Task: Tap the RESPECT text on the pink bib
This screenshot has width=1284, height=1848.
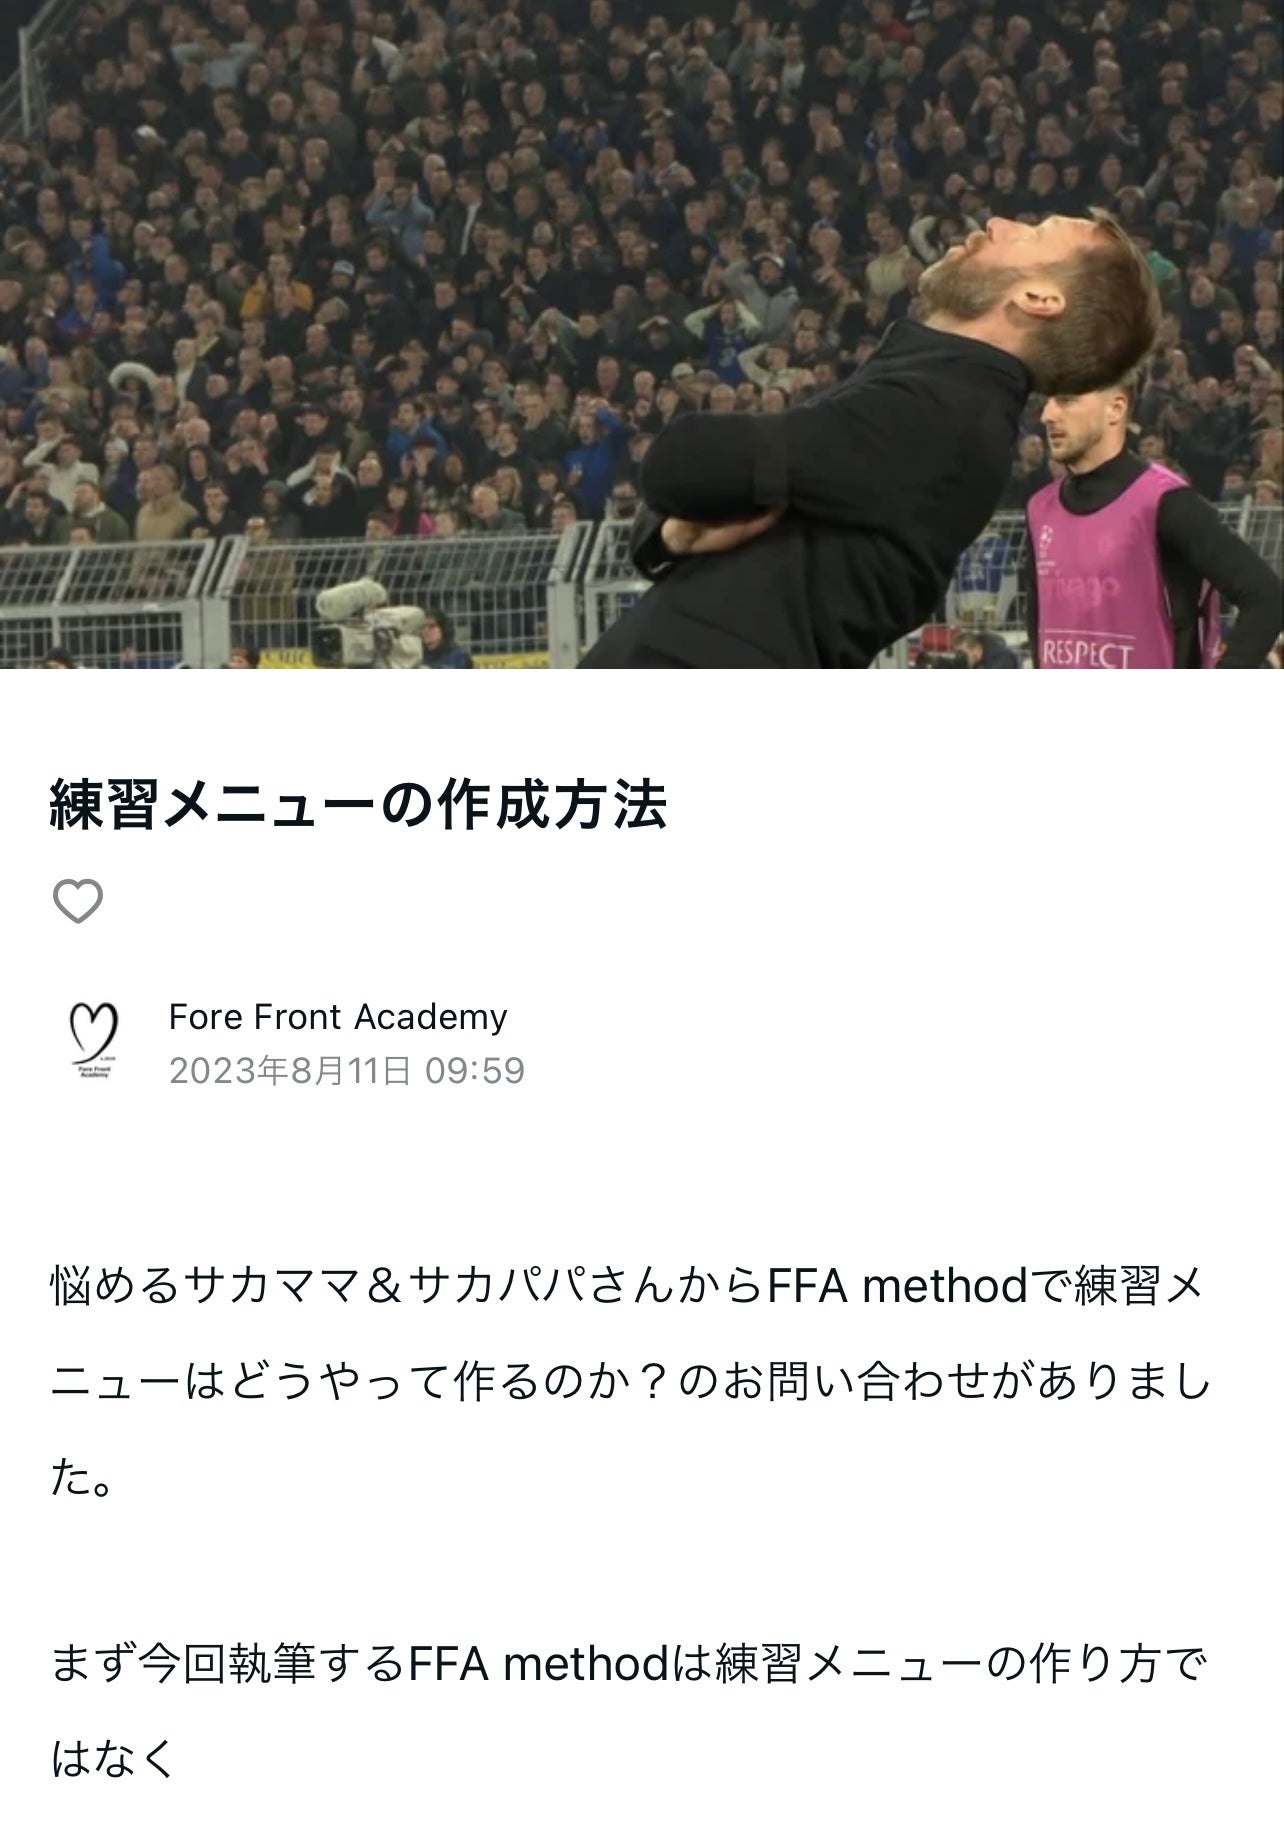Action: 1086,655
